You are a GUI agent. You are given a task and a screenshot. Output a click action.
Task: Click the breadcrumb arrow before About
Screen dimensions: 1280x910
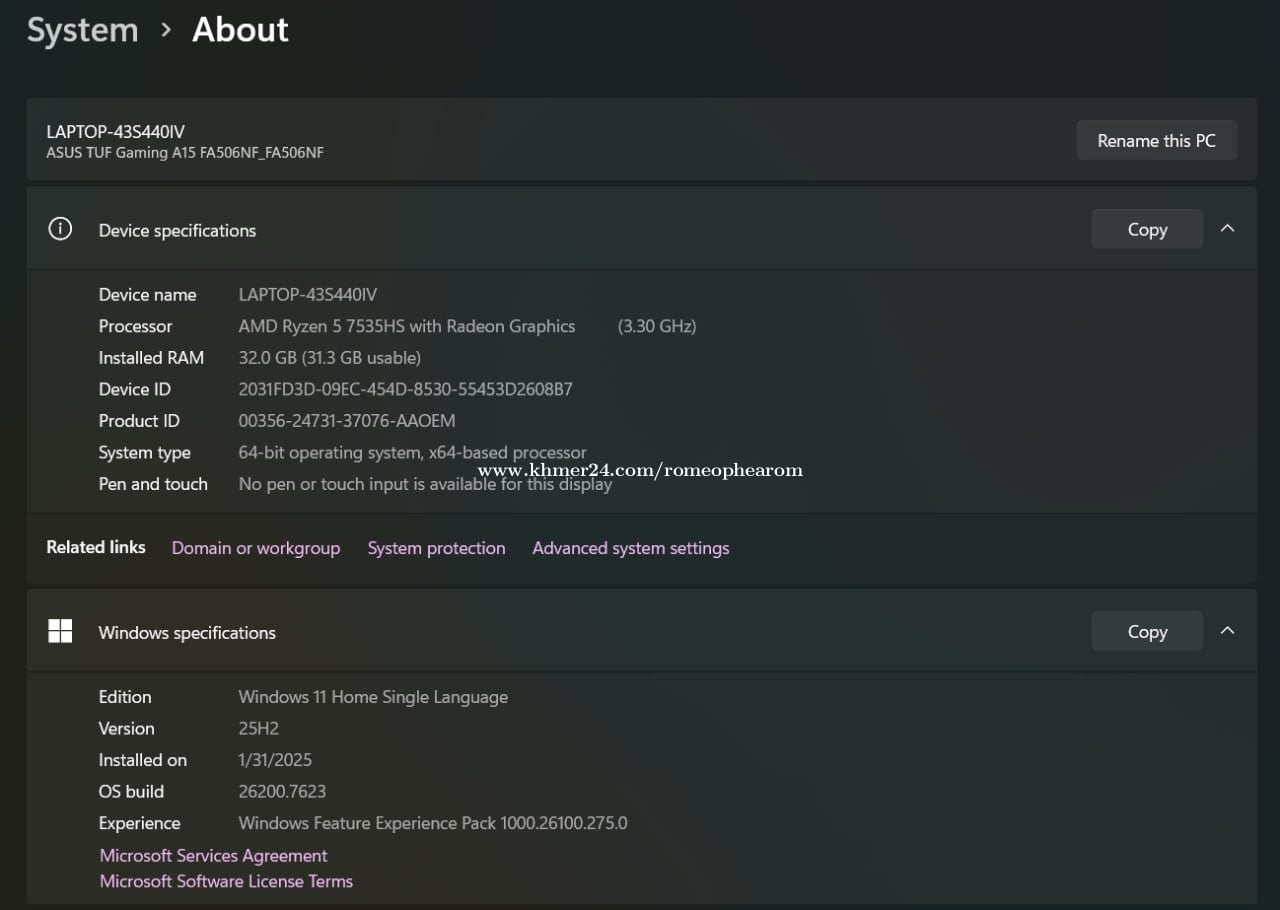[x=166, y=30]
